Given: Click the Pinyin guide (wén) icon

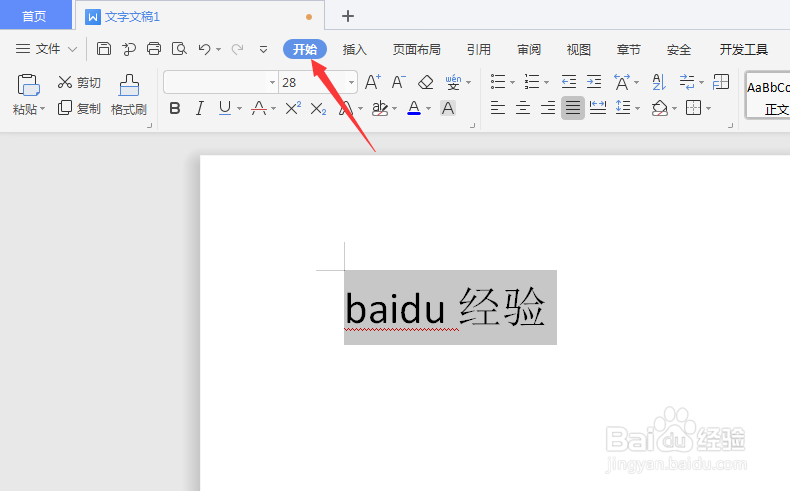Looking at the screenshot, I should (453, 82).
